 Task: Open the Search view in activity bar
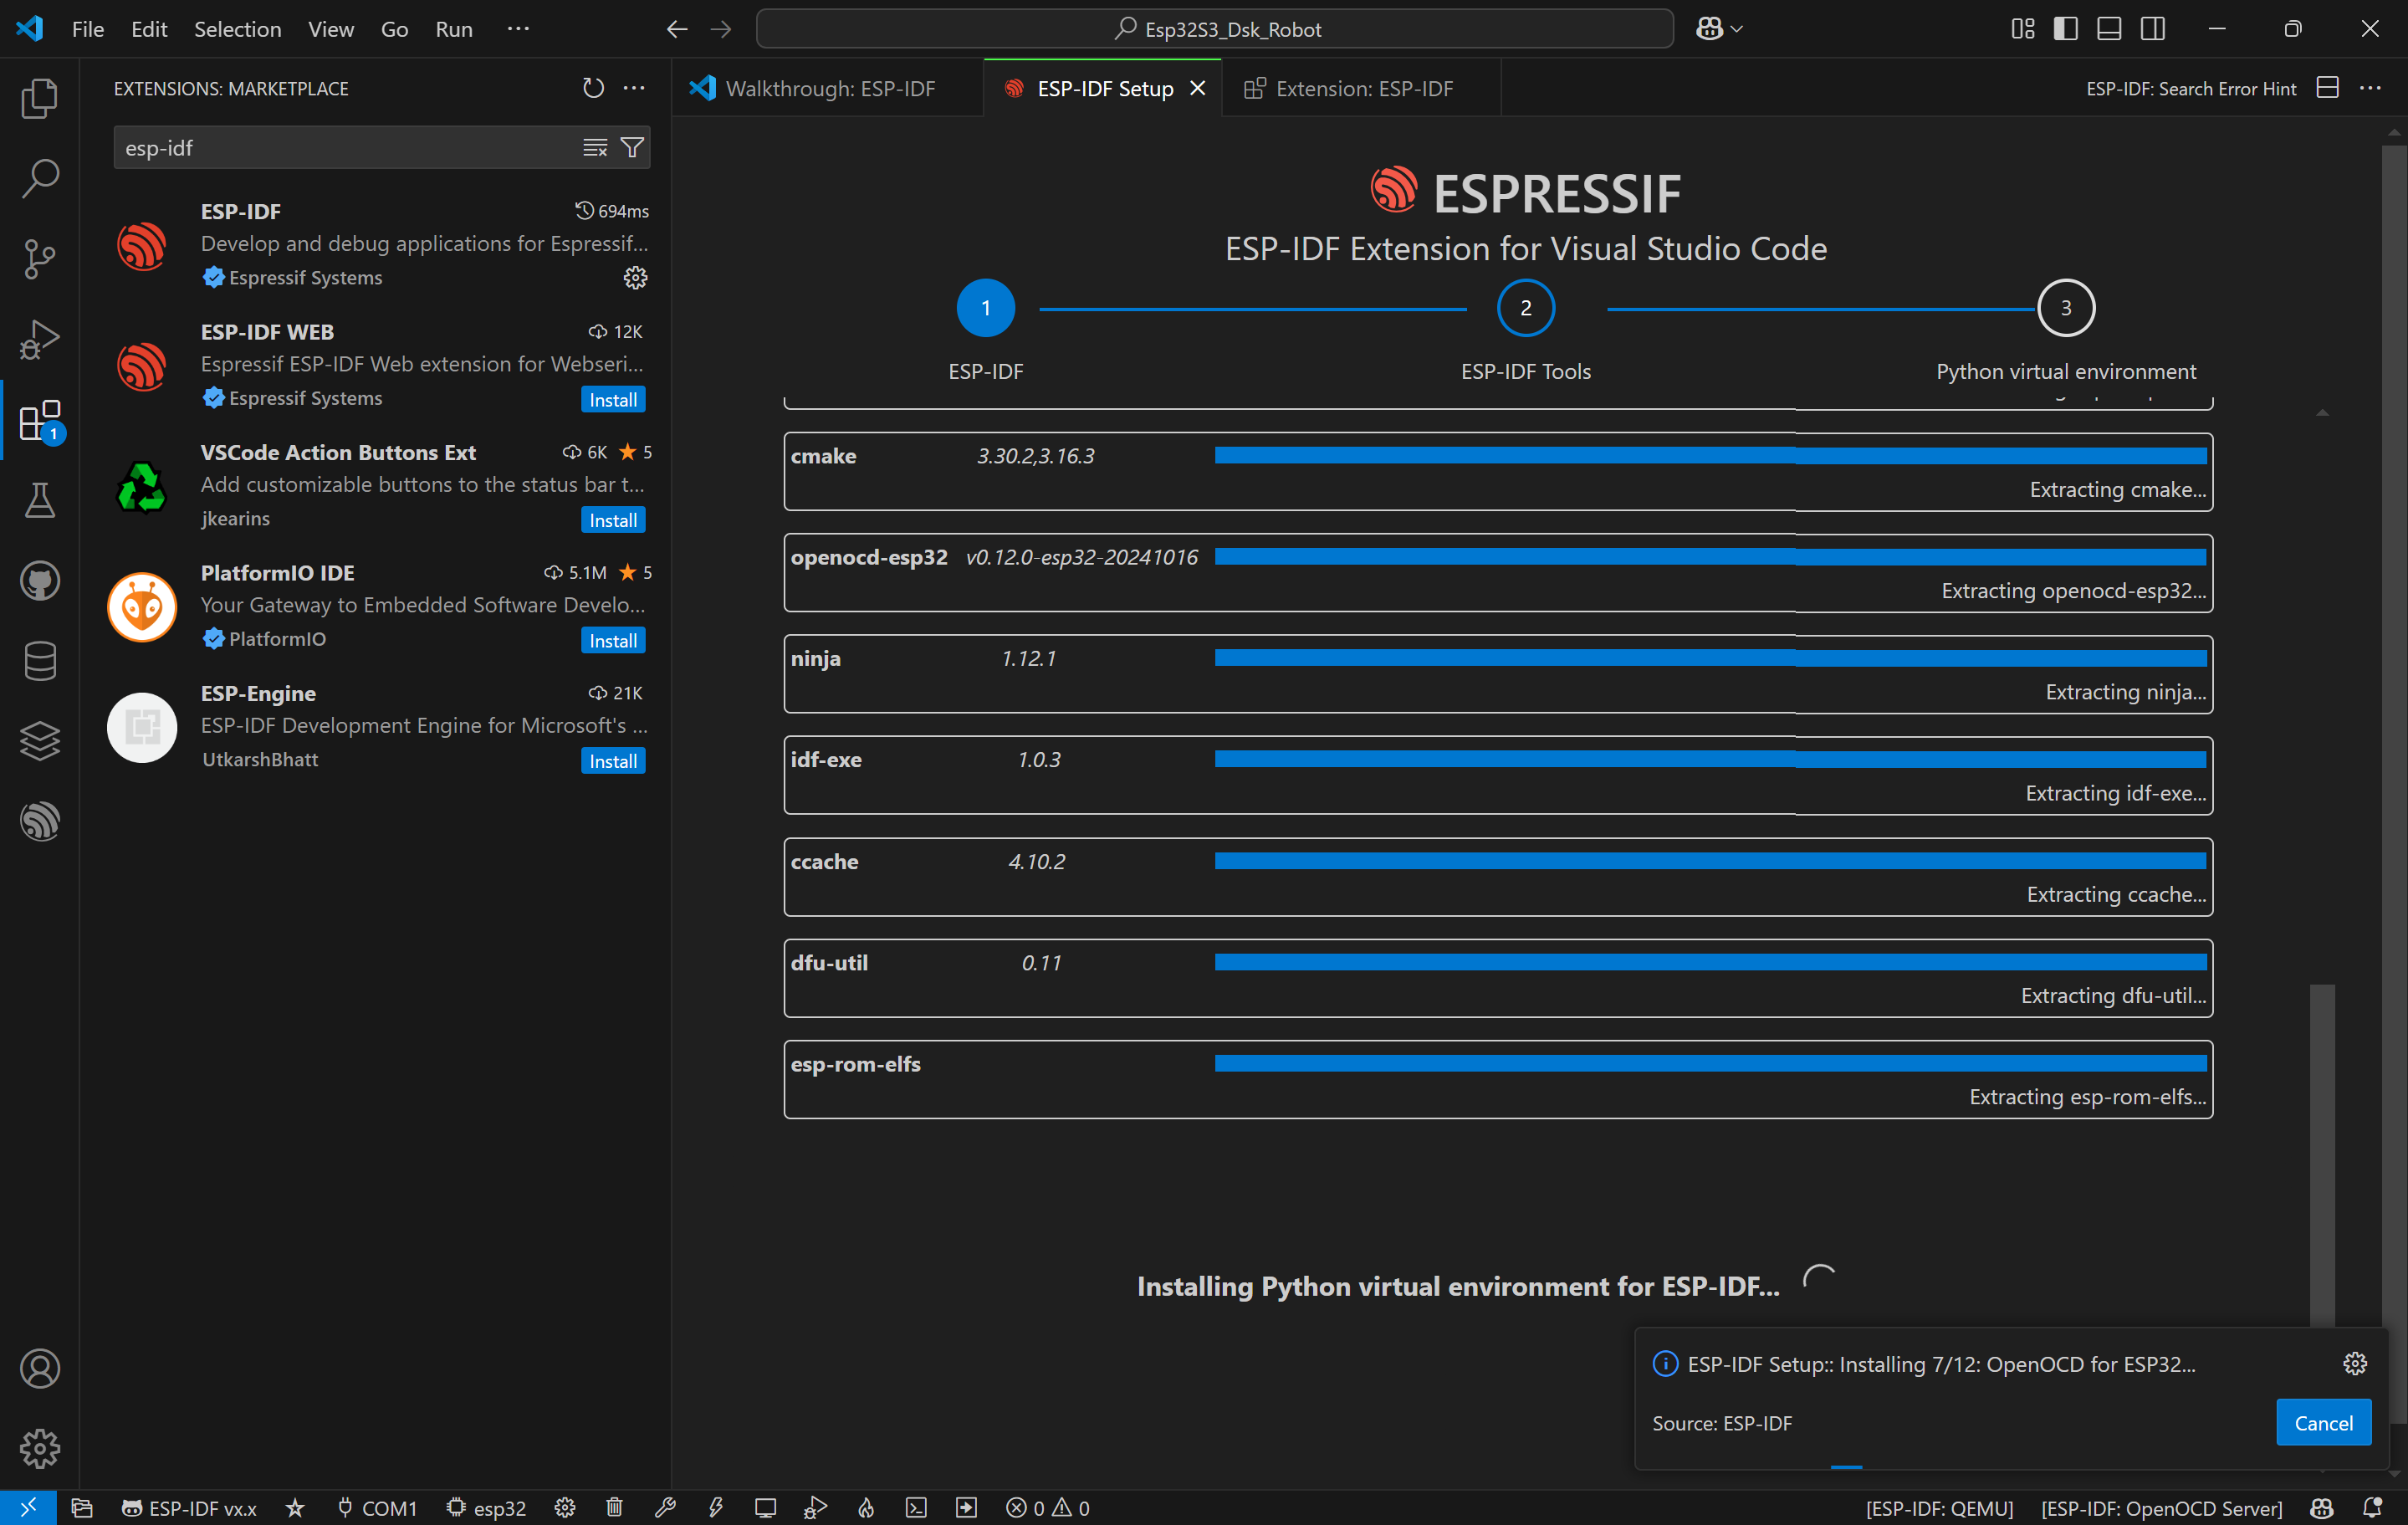coord(40,178)
